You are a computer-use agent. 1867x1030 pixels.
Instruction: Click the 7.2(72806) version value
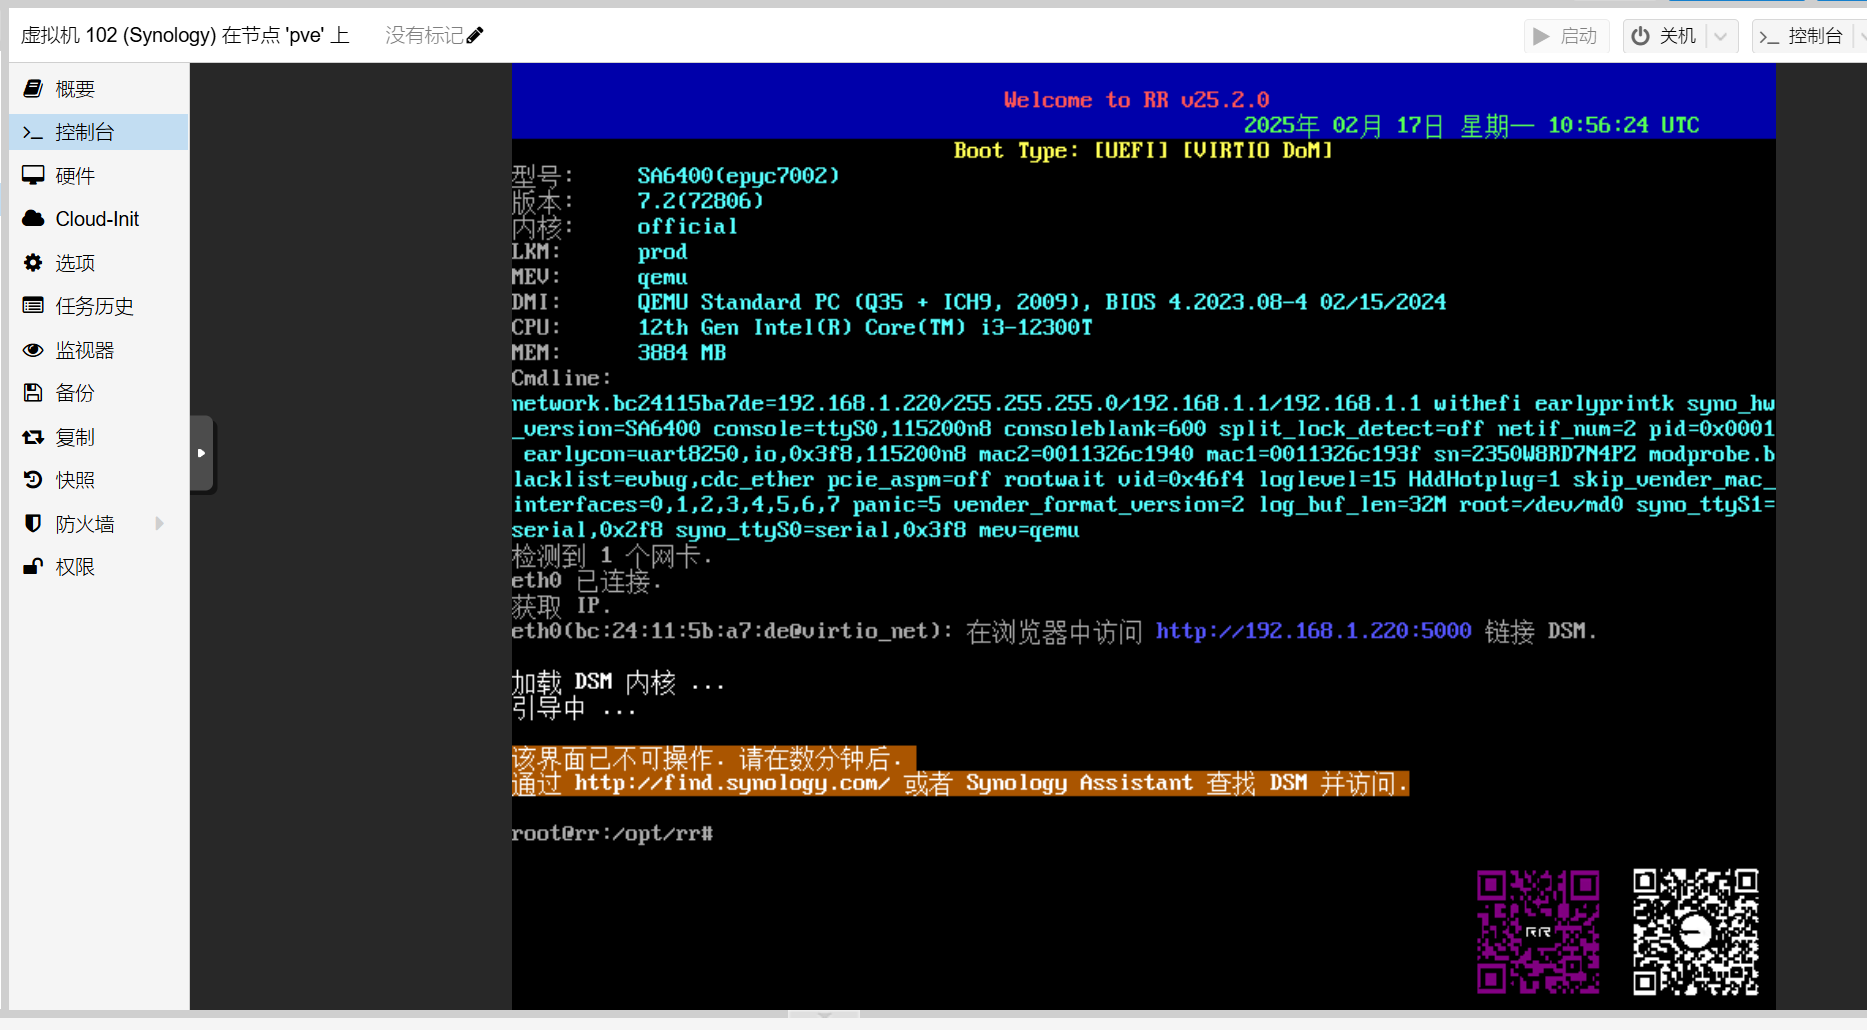pyautogui.click(x=700, y=201)
